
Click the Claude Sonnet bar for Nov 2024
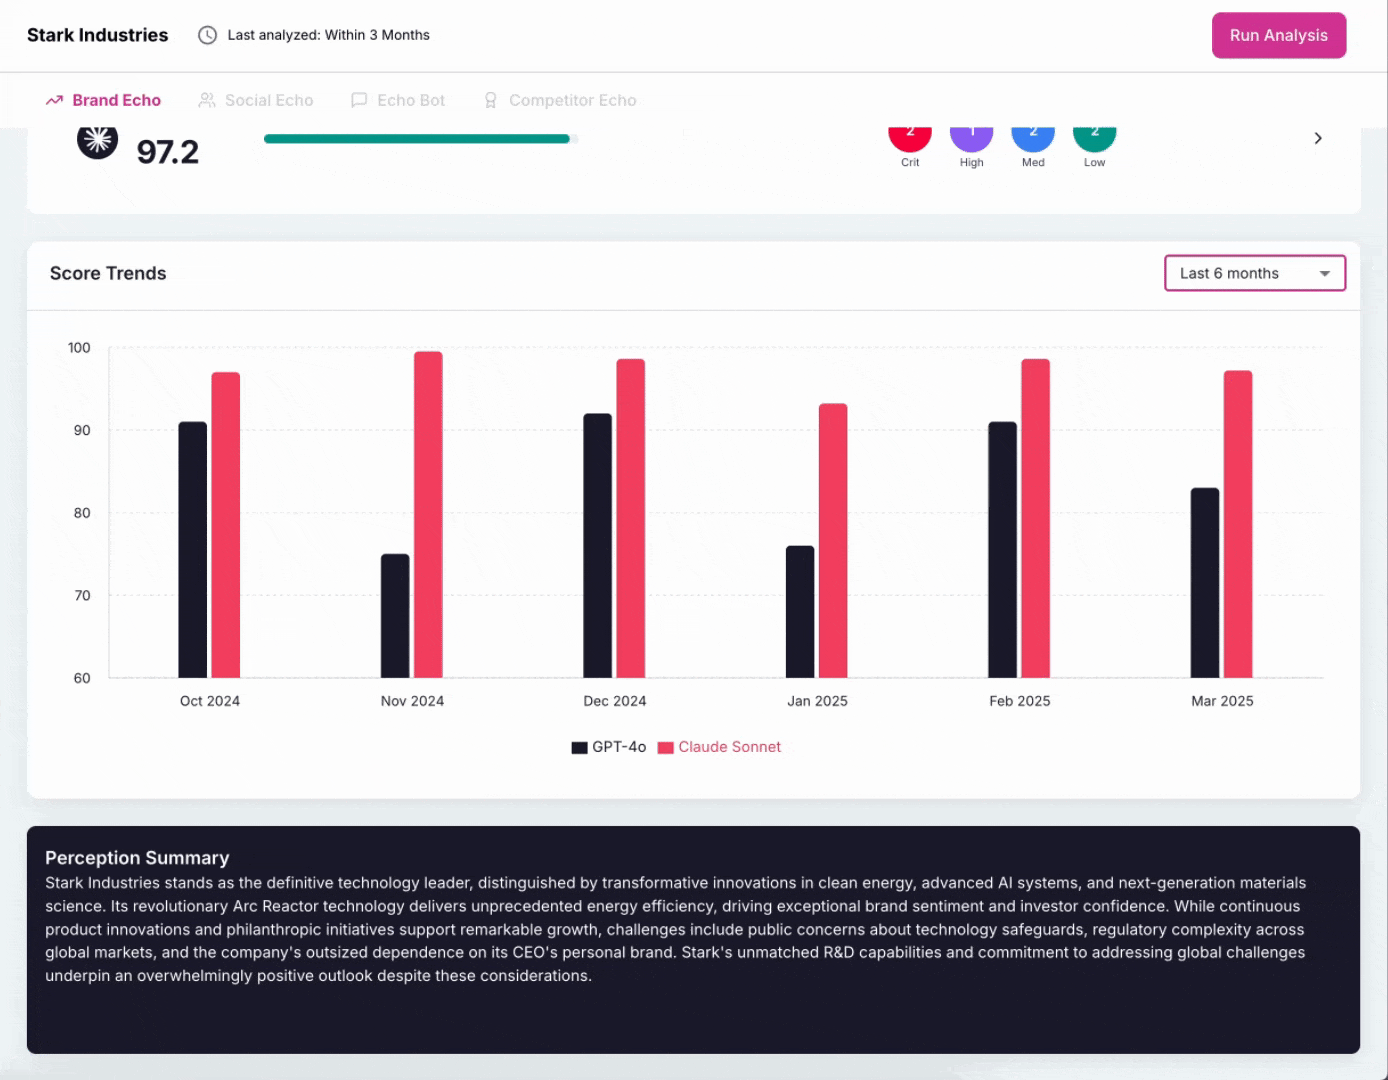coord(428,515)
